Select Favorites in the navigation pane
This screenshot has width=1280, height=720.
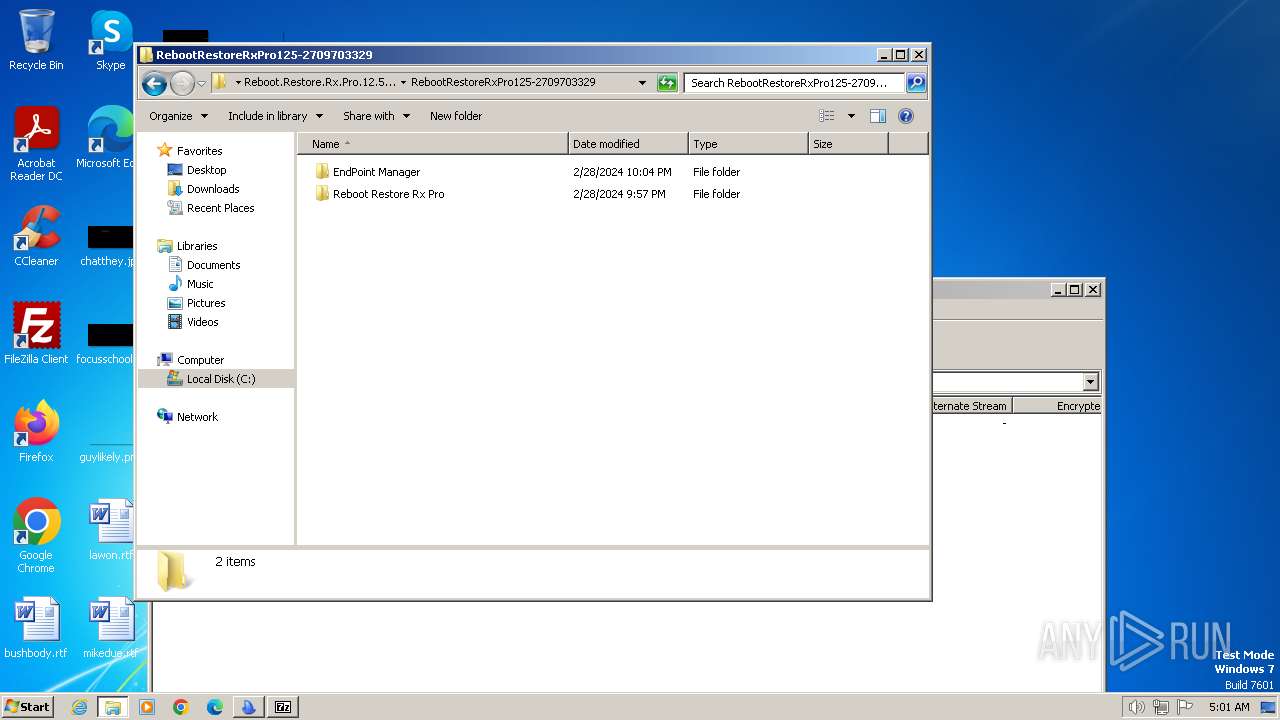(199, 151)
